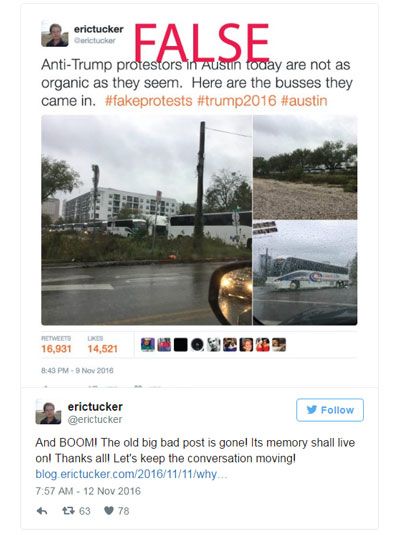View the large buses photo with car mirror

click(x=147, y=220)
